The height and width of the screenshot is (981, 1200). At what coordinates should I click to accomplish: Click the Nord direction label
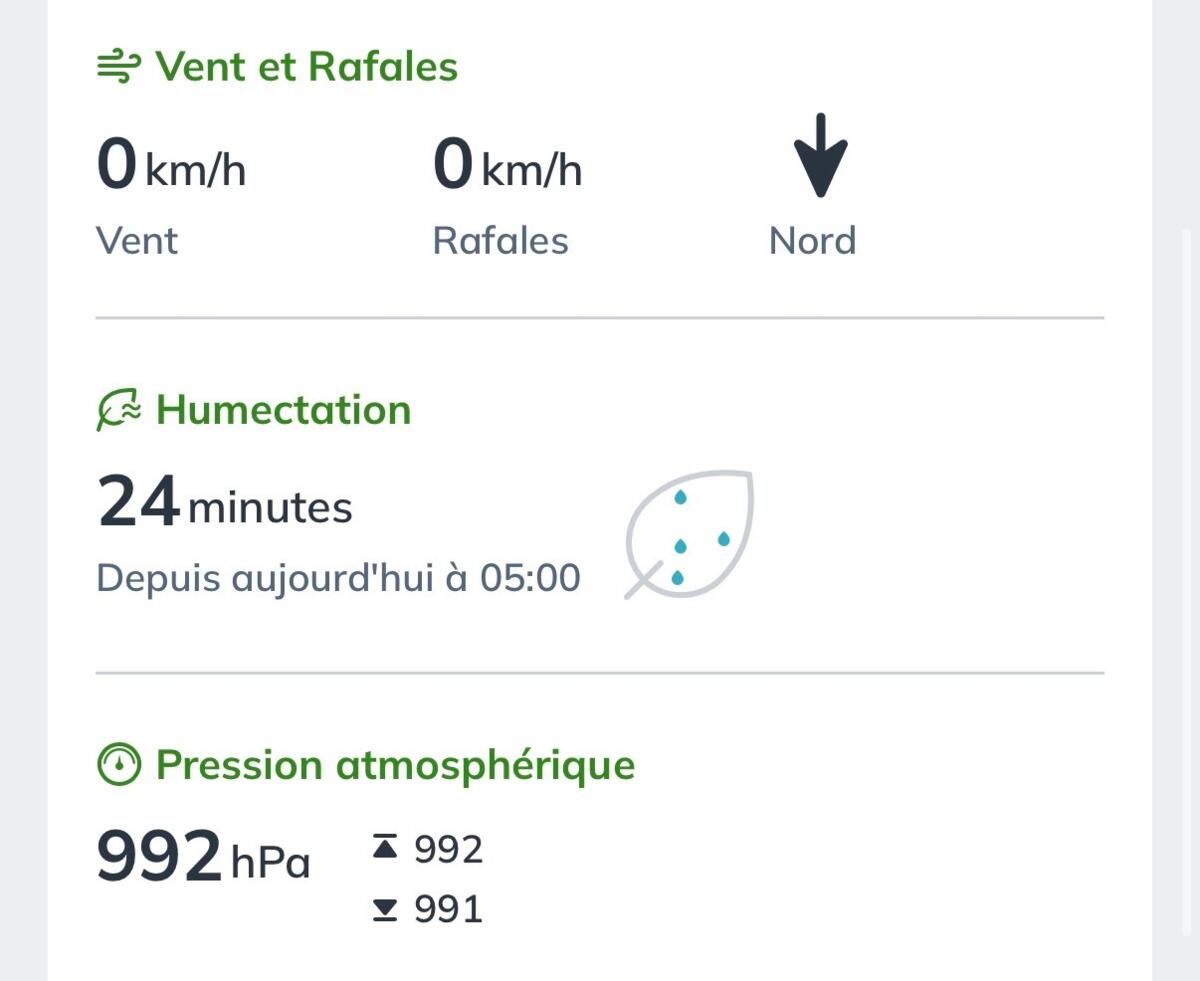(x=813, y=241)
